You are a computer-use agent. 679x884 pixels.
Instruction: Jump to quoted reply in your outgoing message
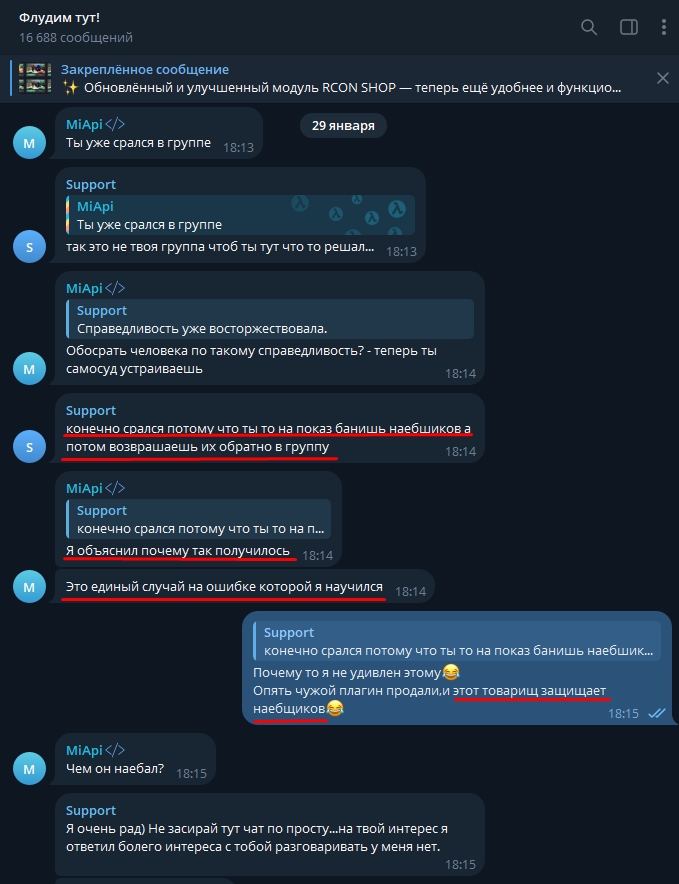coord(457,641)
